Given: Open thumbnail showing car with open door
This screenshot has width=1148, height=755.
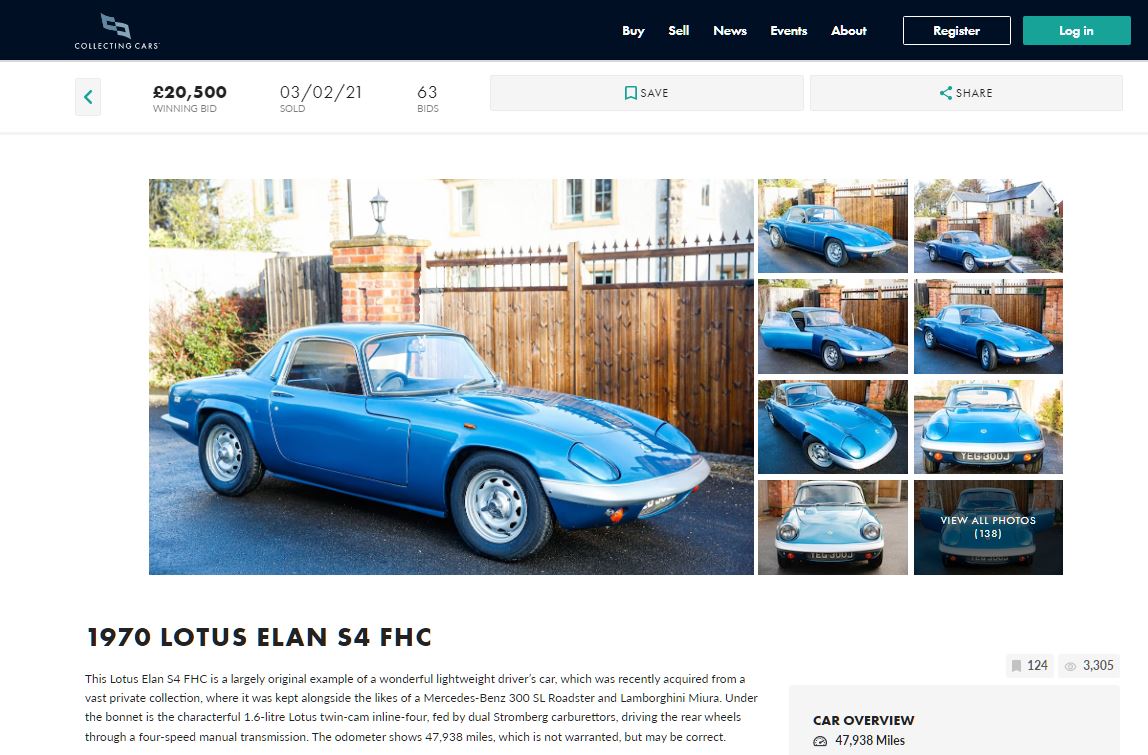Looking at the screenshot, I should click(832, 327).
